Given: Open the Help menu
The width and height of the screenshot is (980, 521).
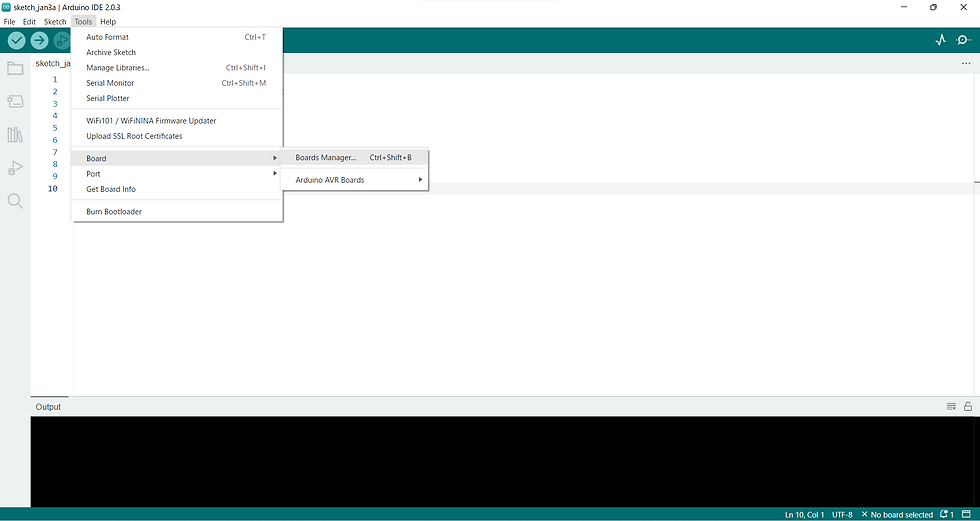Looking at the screenshot, I should pyautogui.click(x=108, y=22).
